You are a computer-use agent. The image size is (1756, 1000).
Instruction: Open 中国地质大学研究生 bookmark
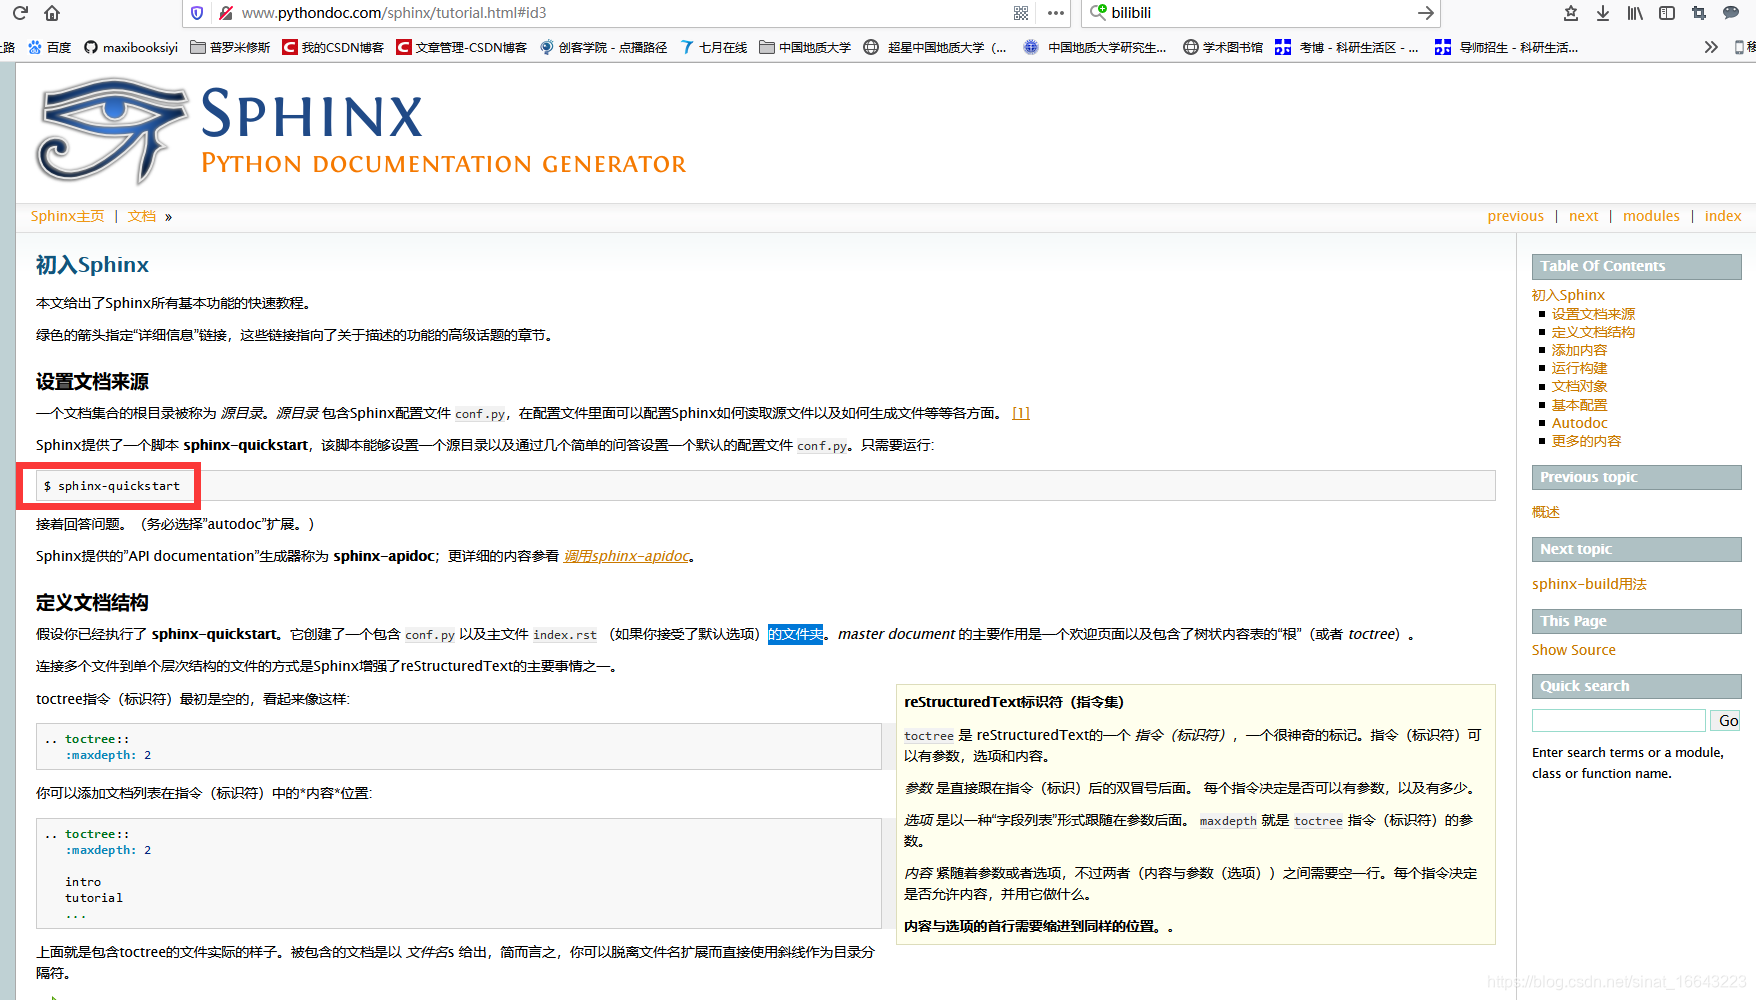1095,47
